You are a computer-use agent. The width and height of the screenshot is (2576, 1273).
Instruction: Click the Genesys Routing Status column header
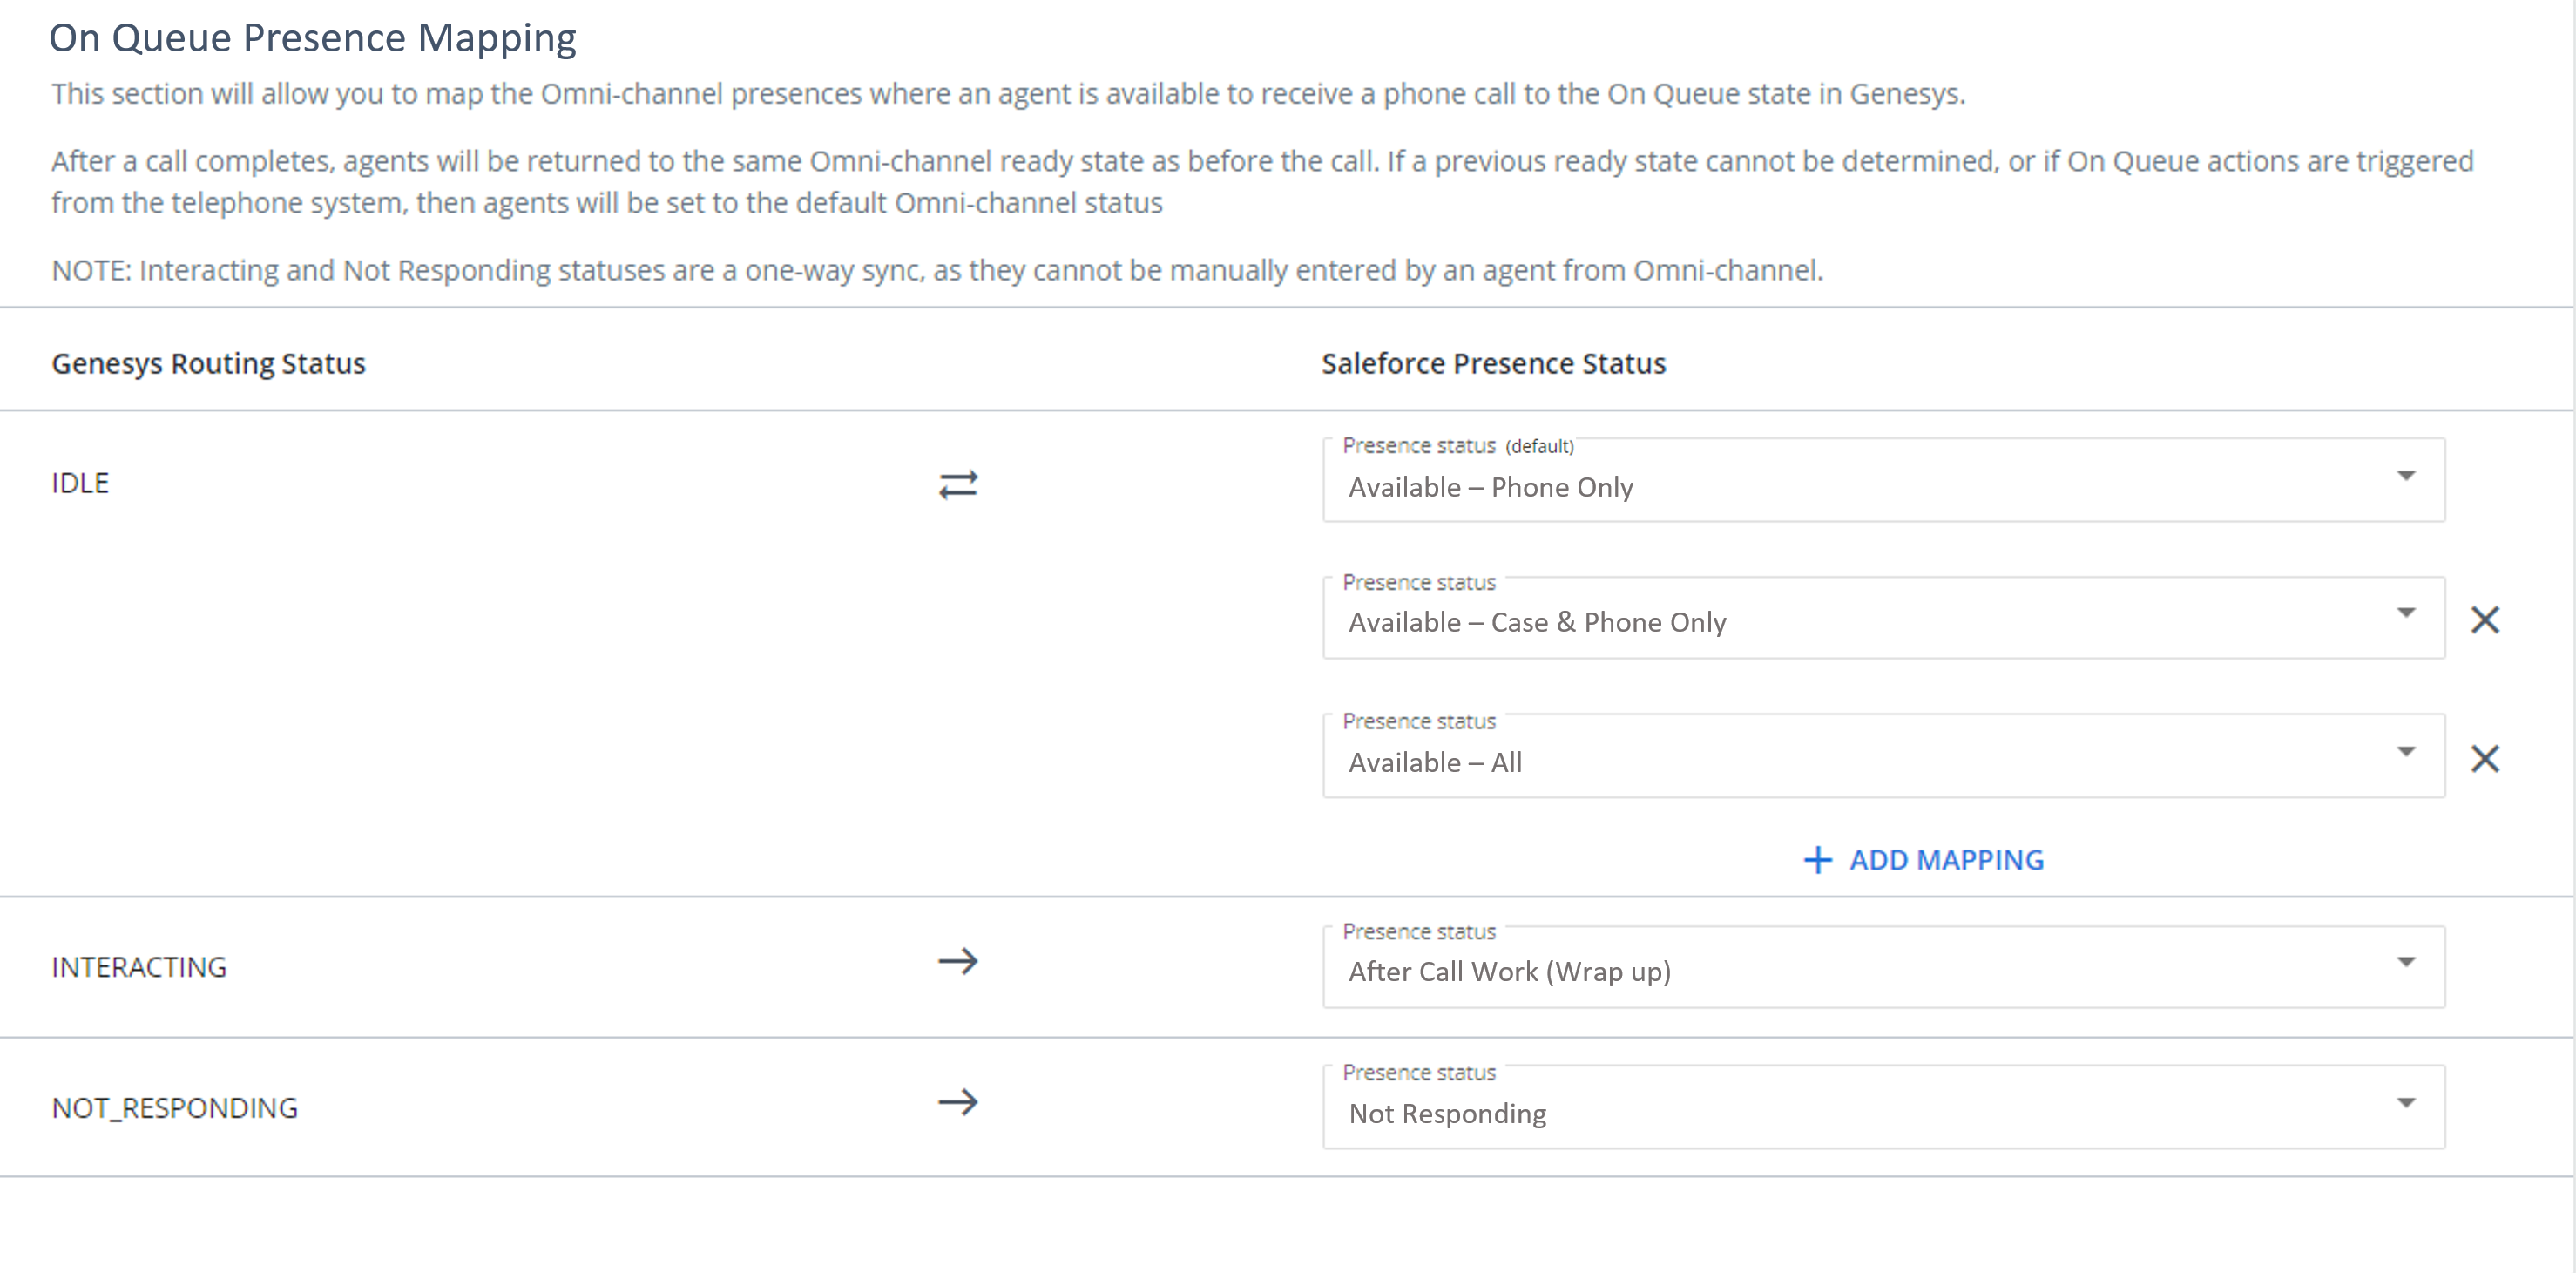[x=208, y=363]
